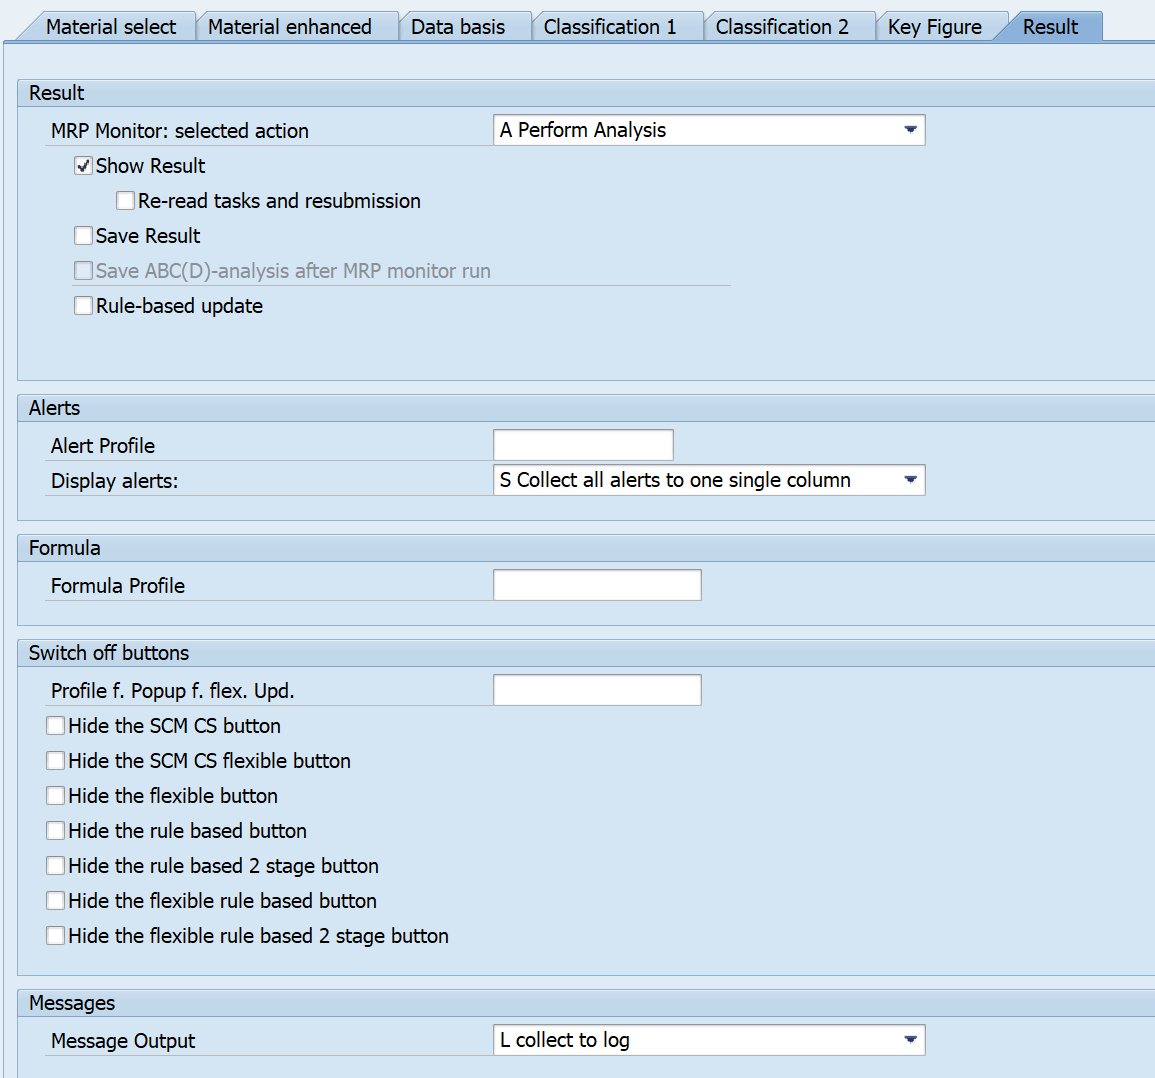1155x1078 pixels.
Task: Select the Key Figure tab
Action: coord(934,27)
